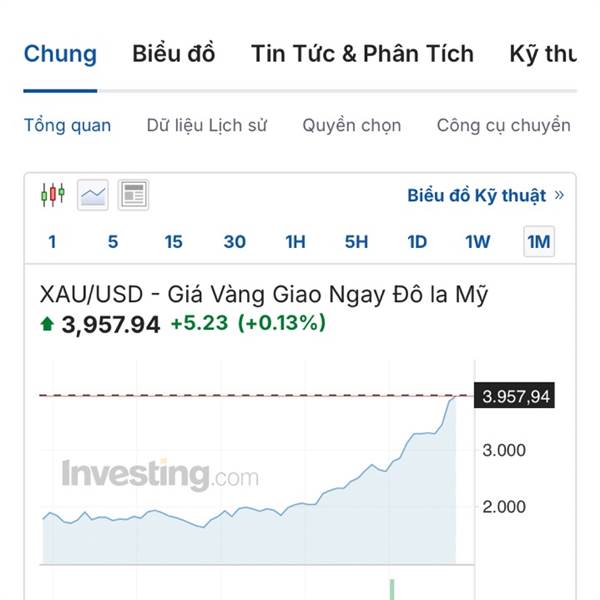The width and height of the screenshot is (600, 600).
Task: Open the news view chart icon
Action: tap(133, 194)
